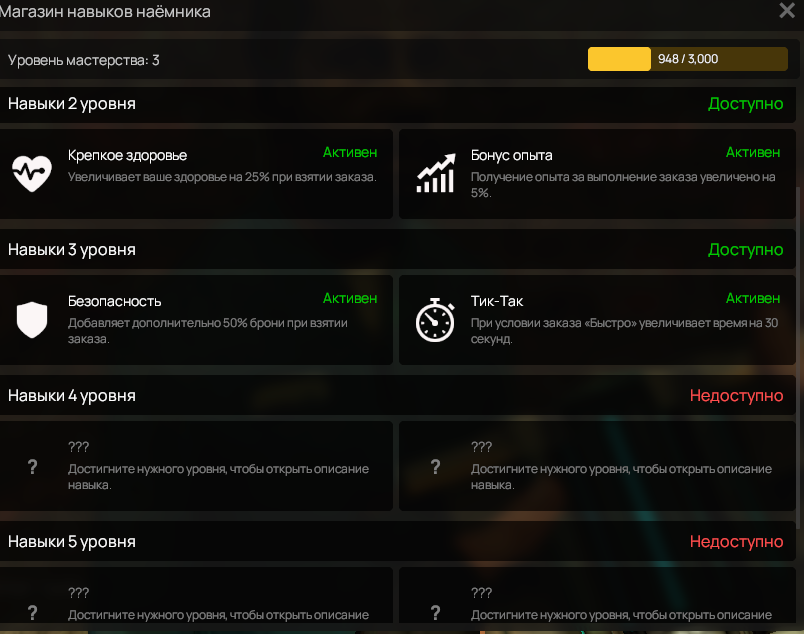Click the right question mark icon under Навыки 5 уровня
Viewport: 804px width, 634px height.
click(435, 612)
